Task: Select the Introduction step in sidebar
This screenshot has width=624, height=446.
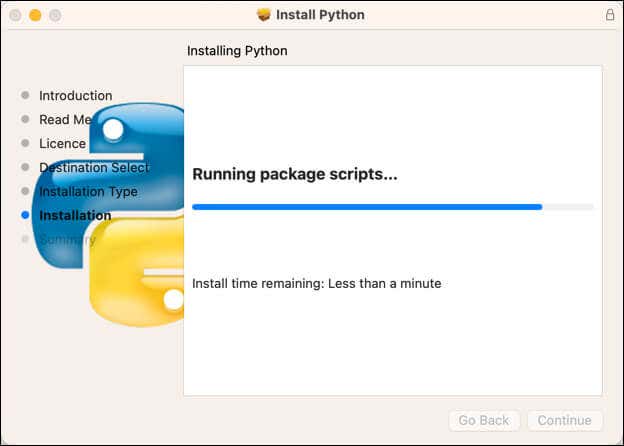Action: click(76, 95)
